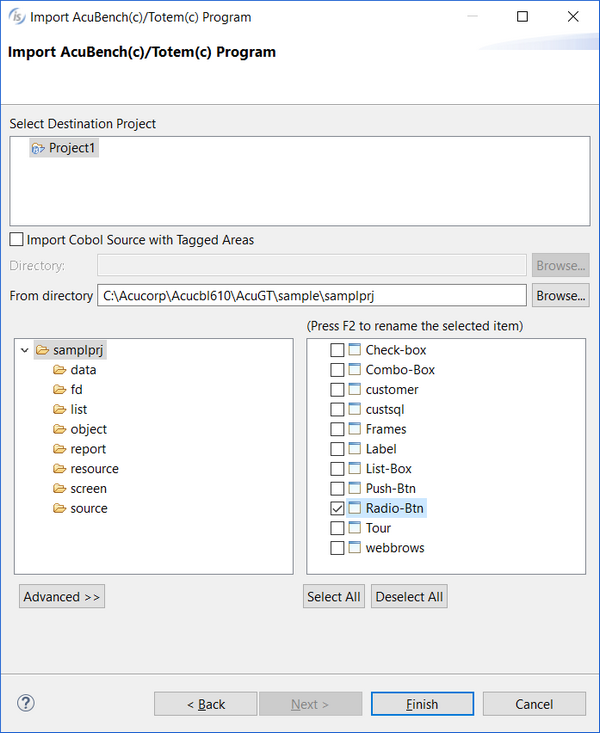The height and width of the screenshot is (733, 600).
Task: Click the Label program window icon
Action: click(355, 448)
